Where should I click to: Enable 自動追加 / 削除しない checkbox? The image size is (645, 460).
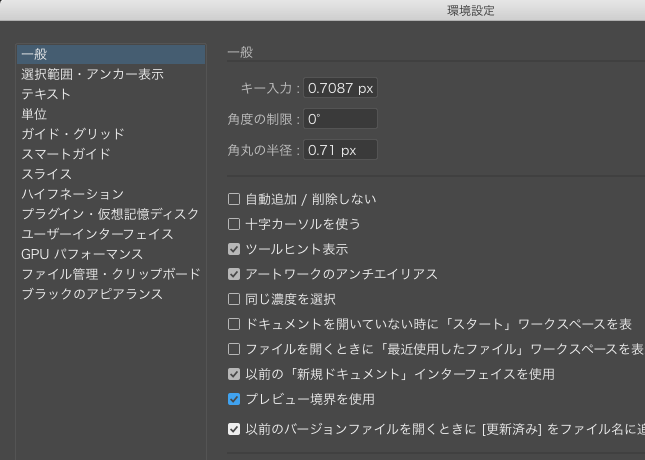[234, 199]
